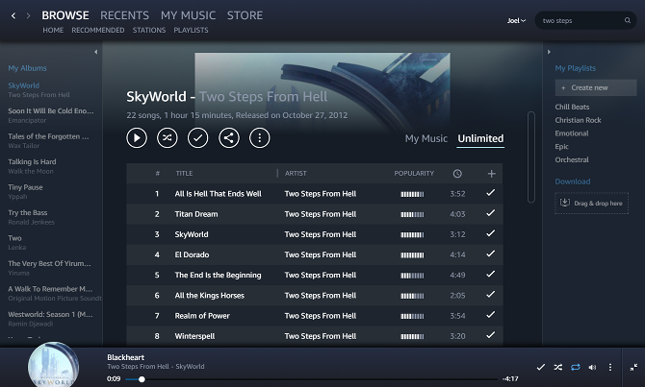
Task: Toggle shuffle in the player bar
Action: pos(558,367)
